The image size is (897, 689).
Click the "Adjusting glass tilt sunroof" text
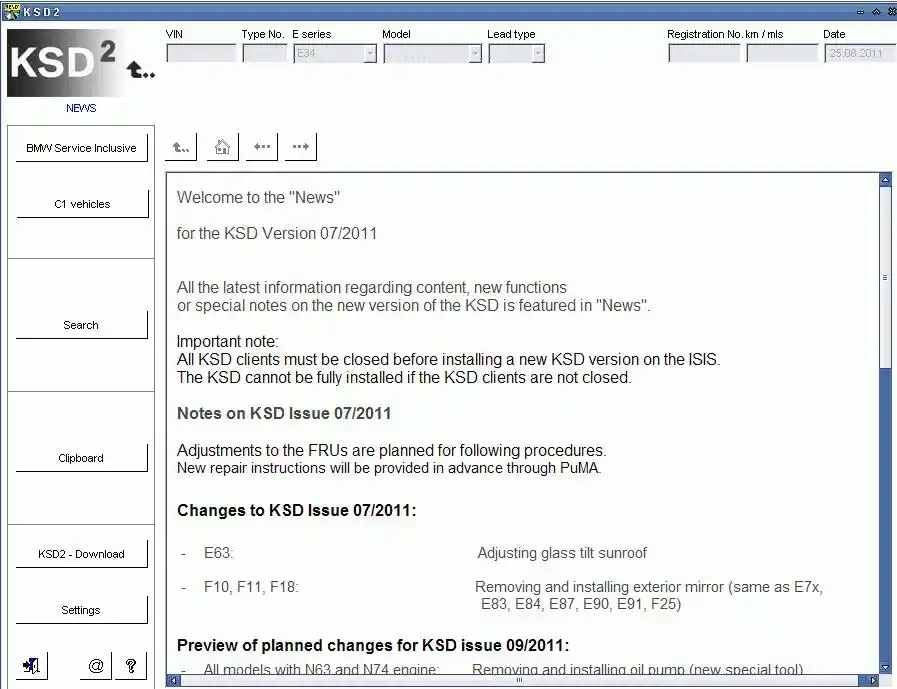[562, 553]
